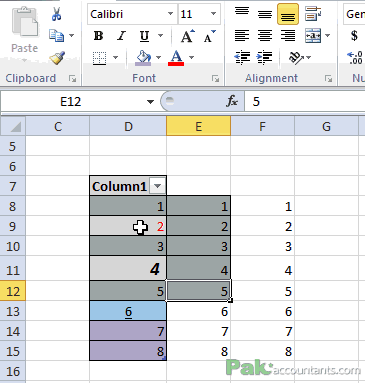
Task: Open the Clipboard dialog launcher
Action: (x=72, y=79)
